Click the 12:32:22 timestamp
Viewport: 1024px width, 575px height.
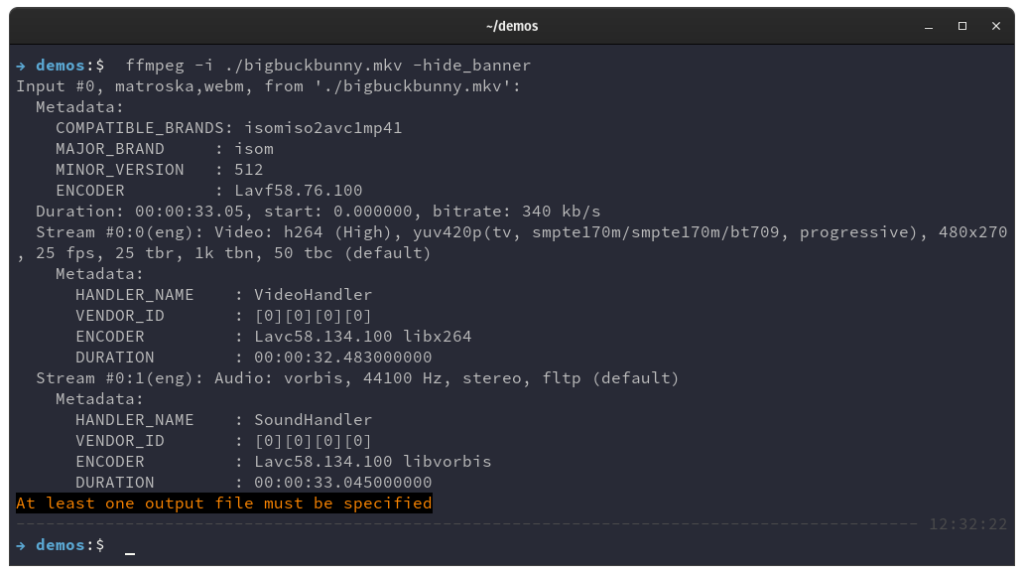tap(968, 524)
